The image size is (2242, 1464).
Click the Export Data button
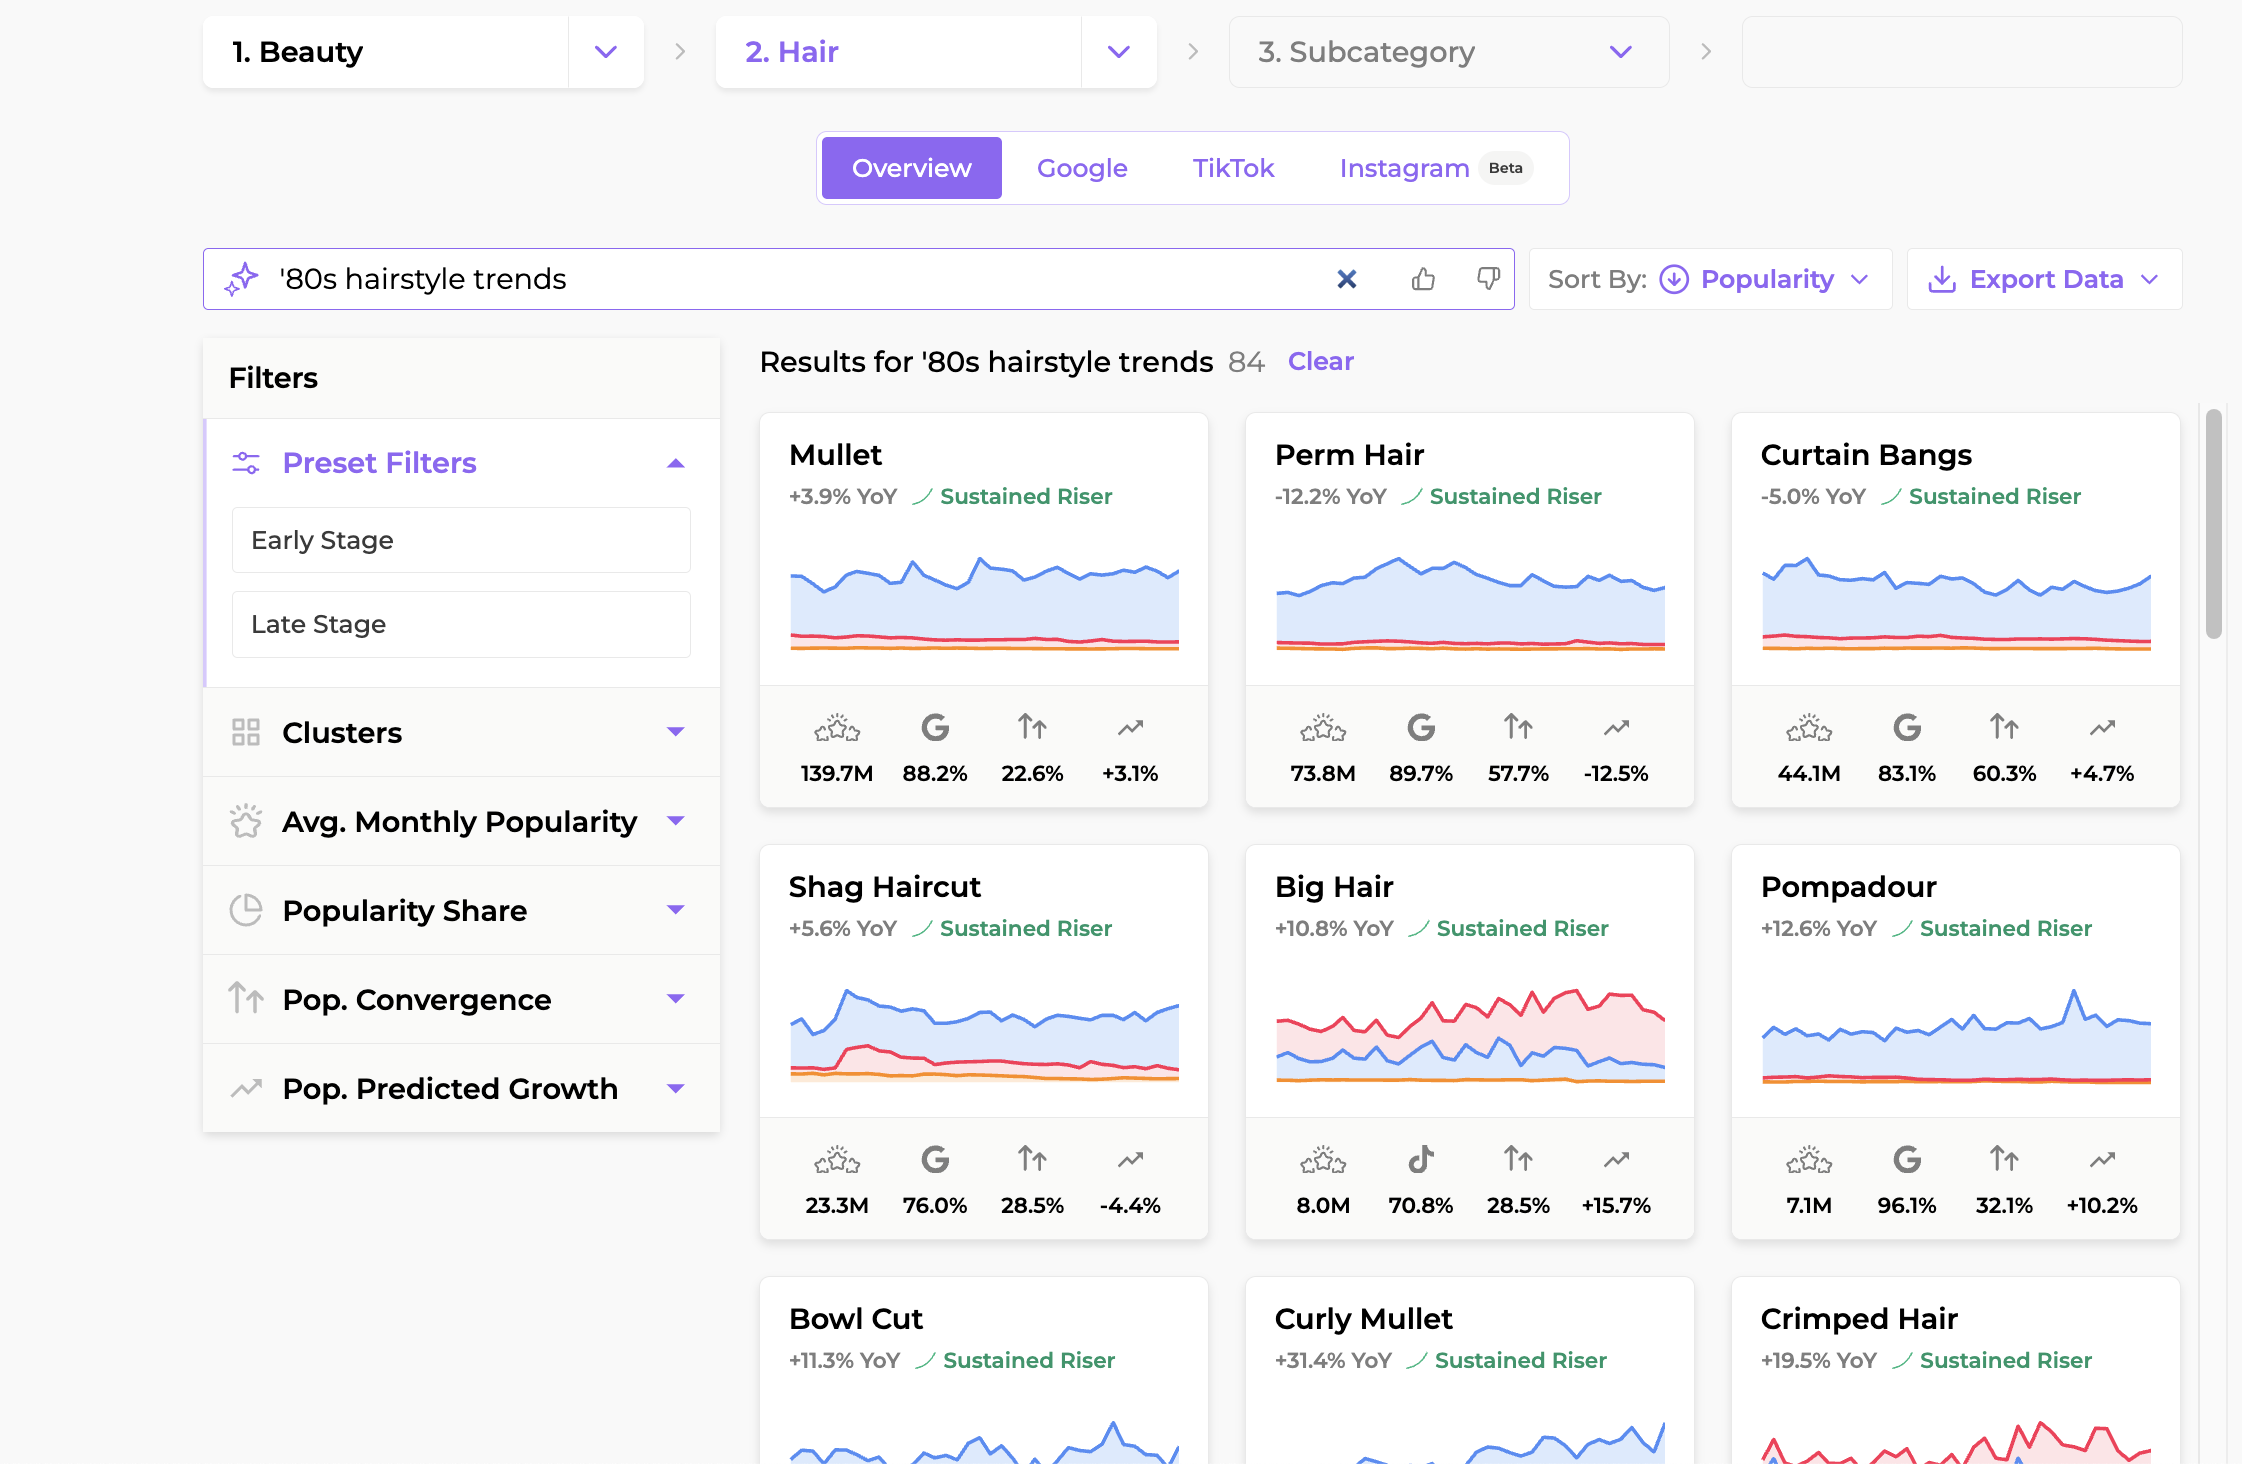[x=2044, y=279]
